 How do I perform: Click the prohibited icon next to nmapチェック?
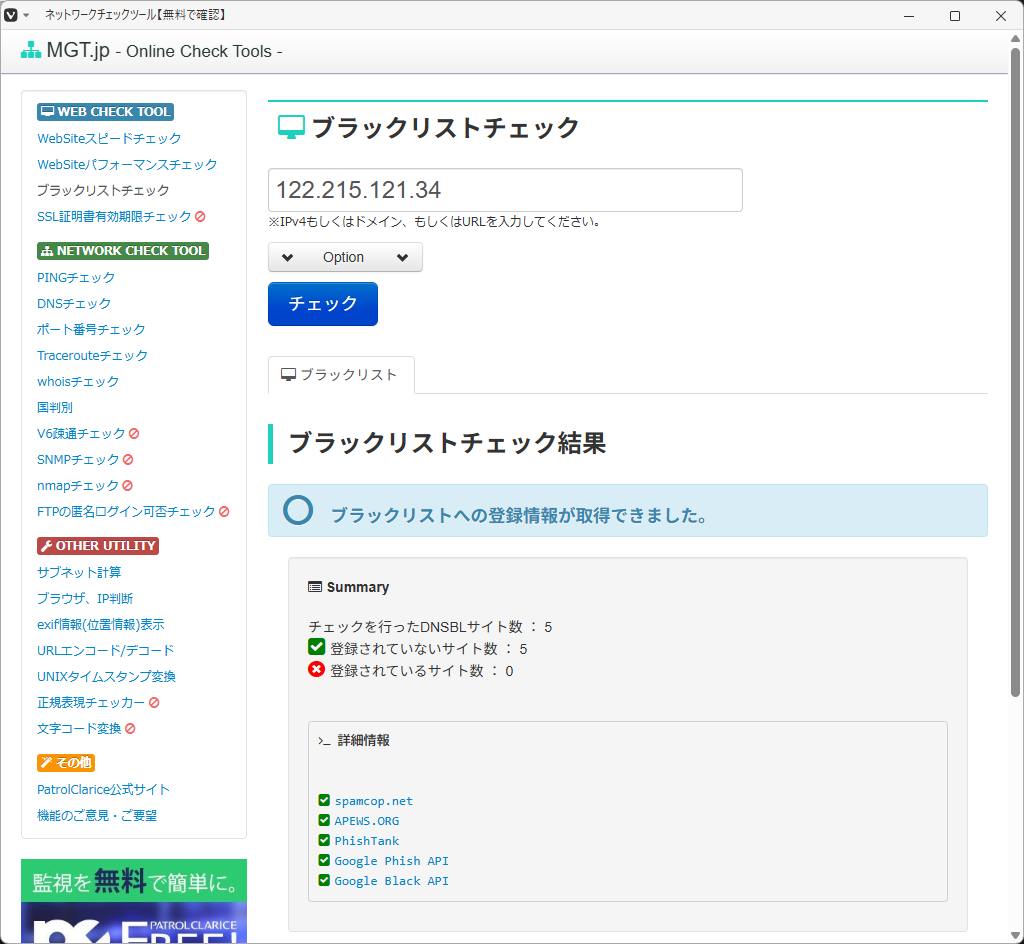coord(127,486)
